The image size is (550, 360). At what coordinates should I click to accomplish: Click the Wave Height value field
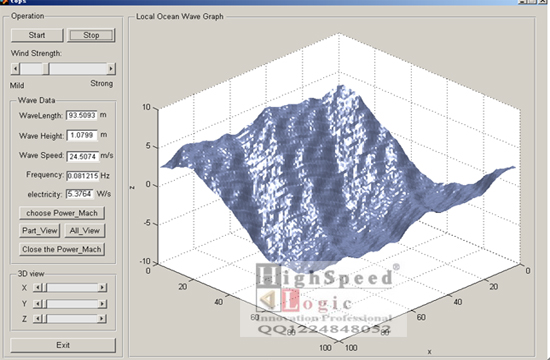[82, 135]
